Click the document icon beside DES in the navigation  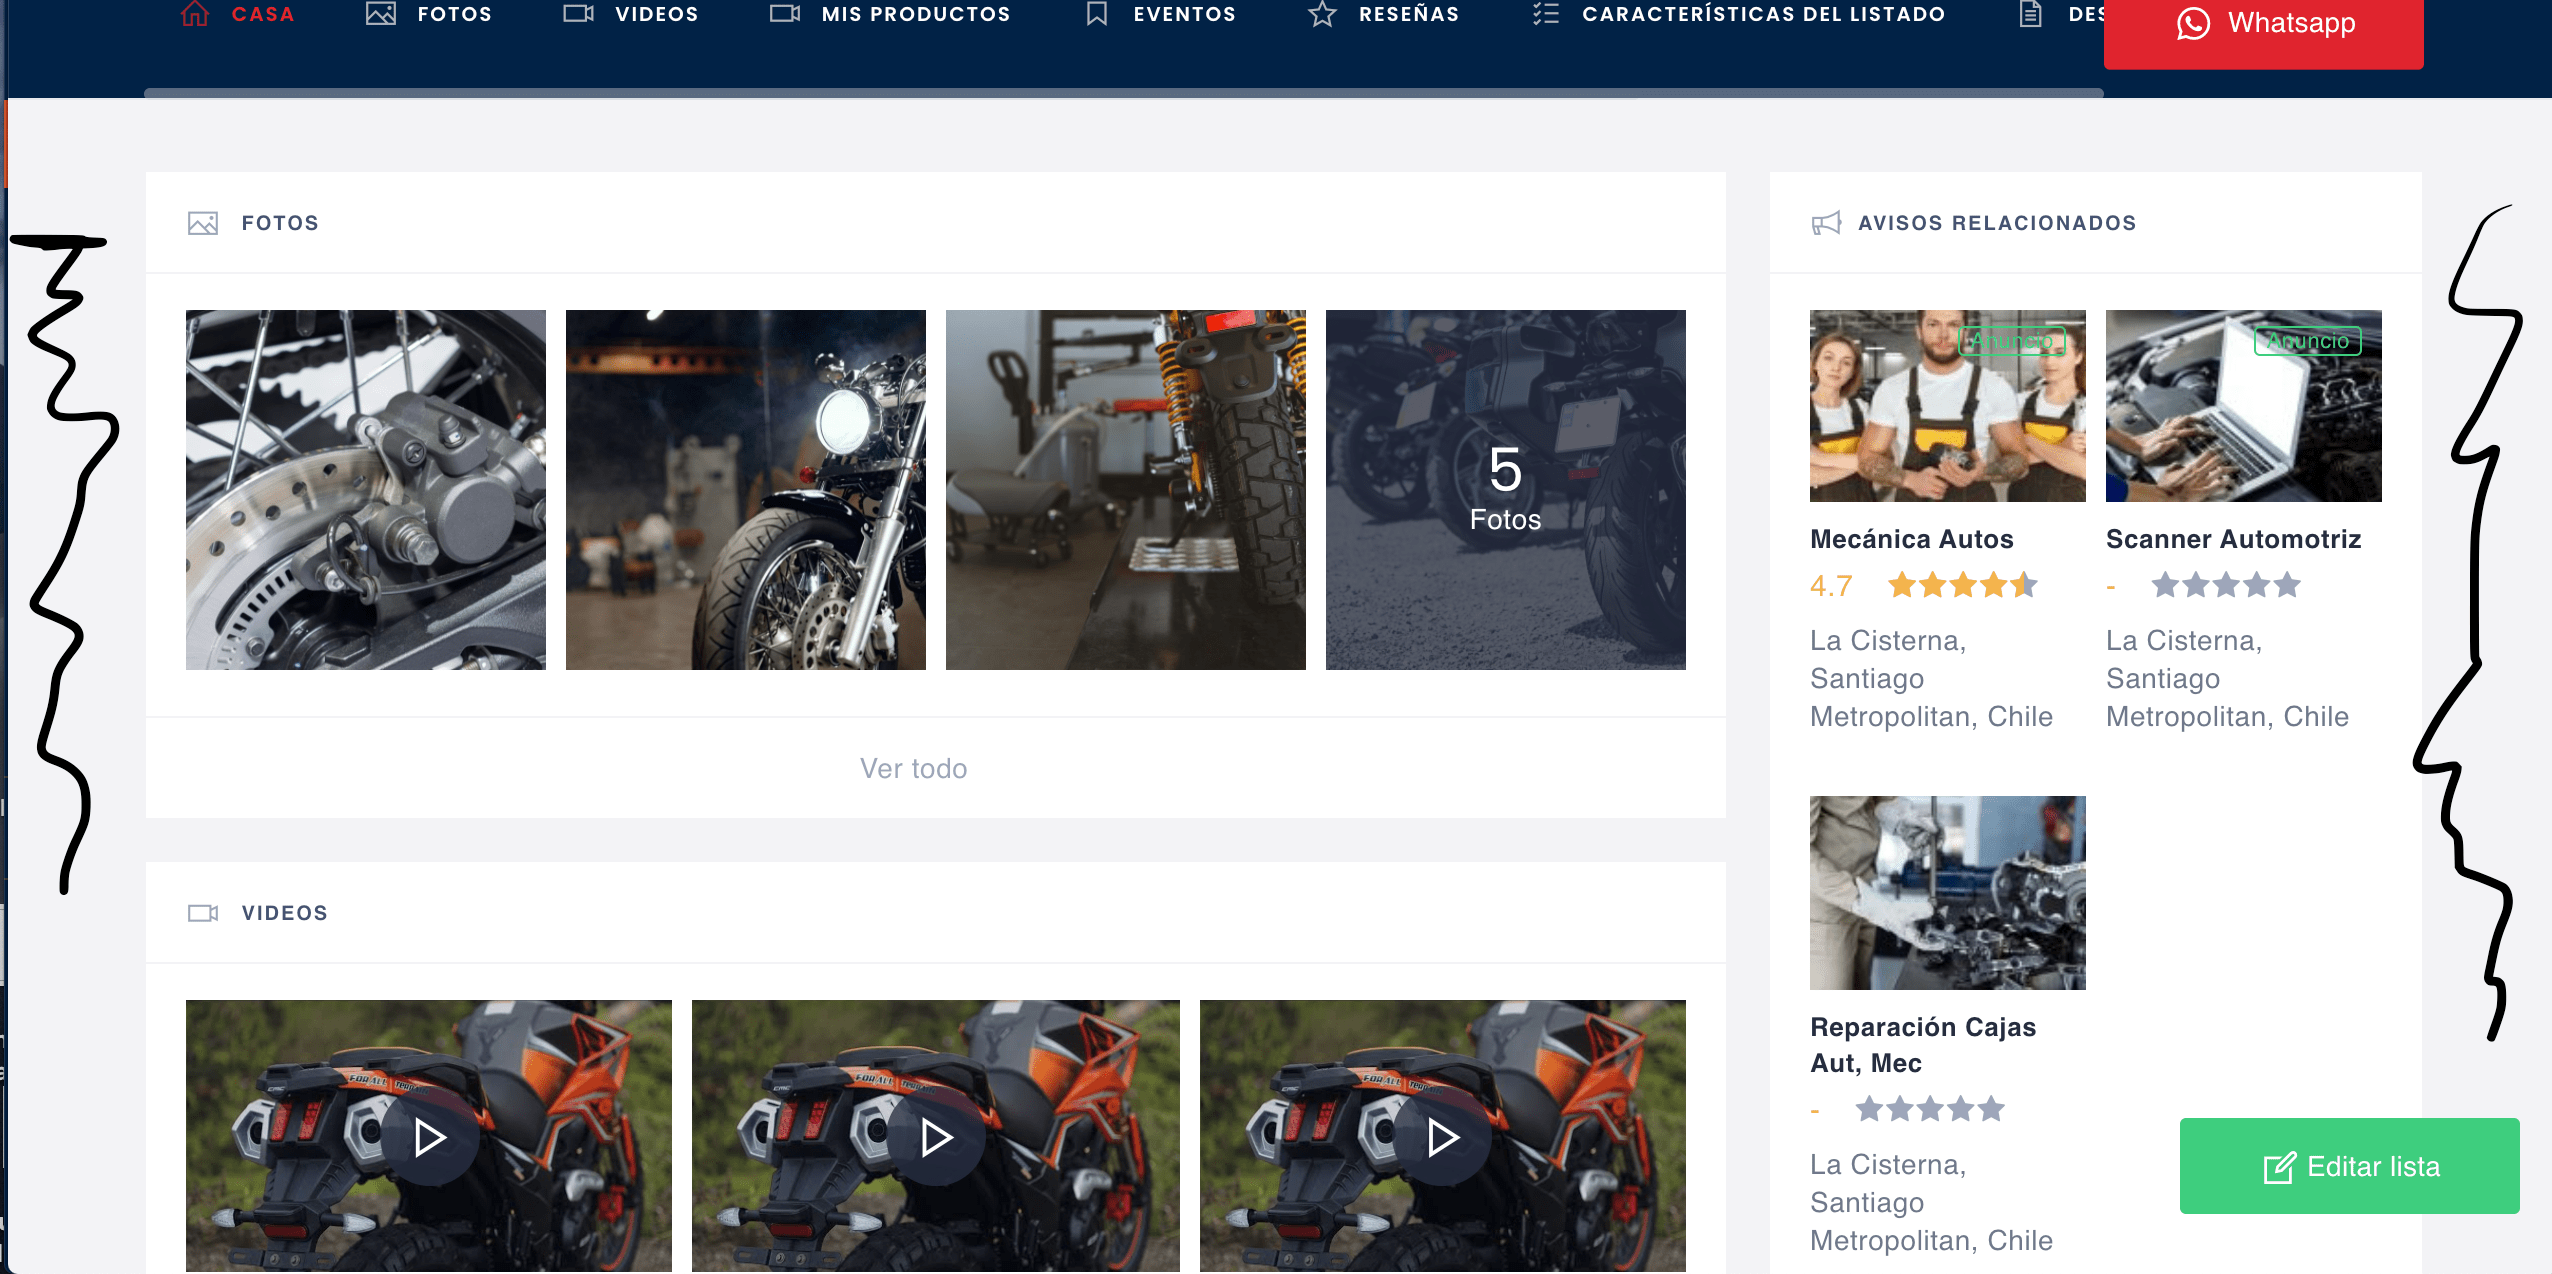point(2030,14)
